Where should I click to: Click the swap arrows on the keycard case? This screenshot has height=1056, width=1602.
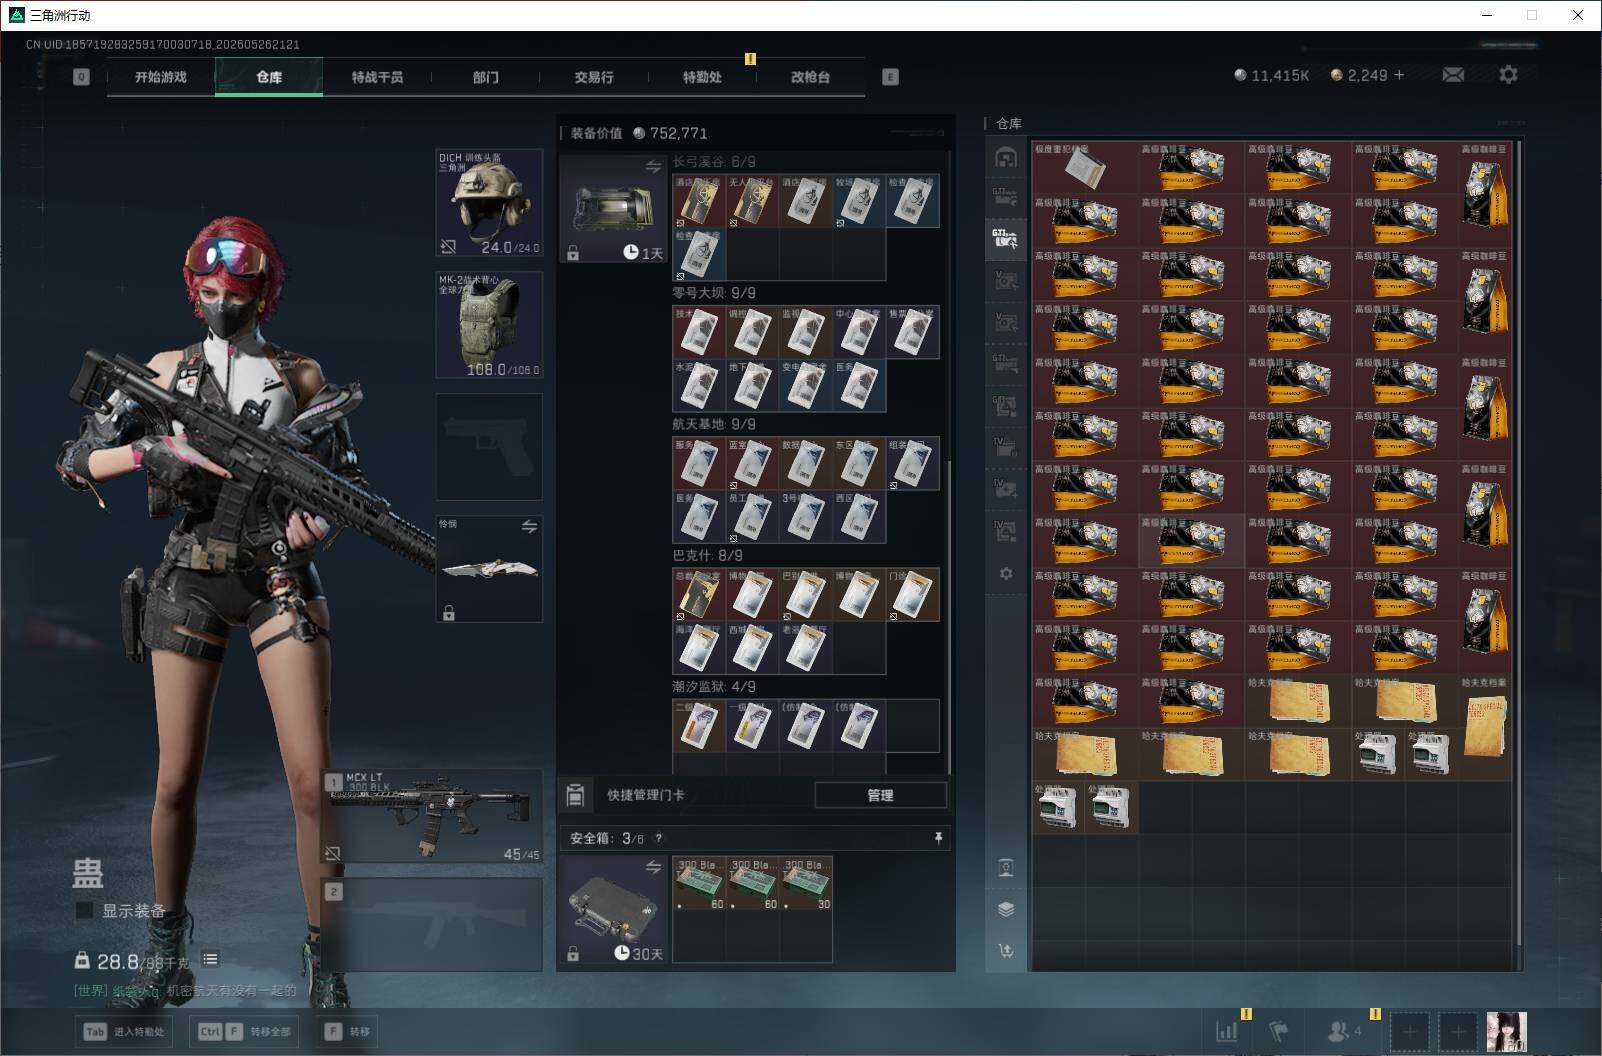(x=653, y=167)
